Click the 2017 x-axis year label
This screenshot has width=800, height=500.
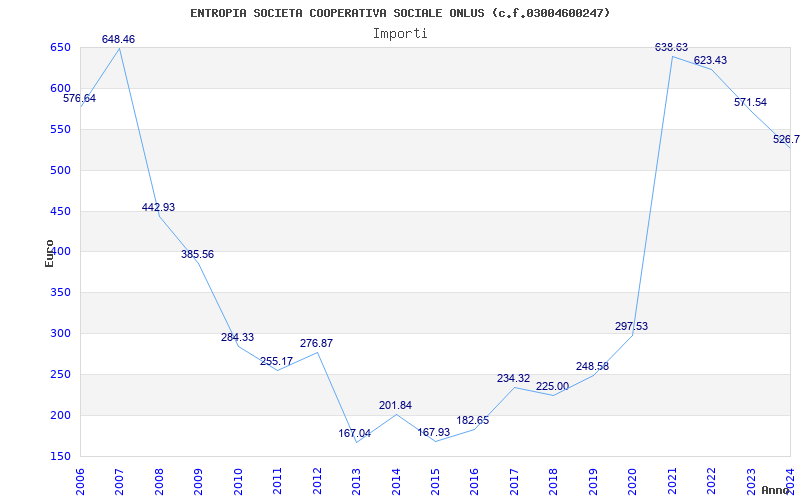[514, 480]
